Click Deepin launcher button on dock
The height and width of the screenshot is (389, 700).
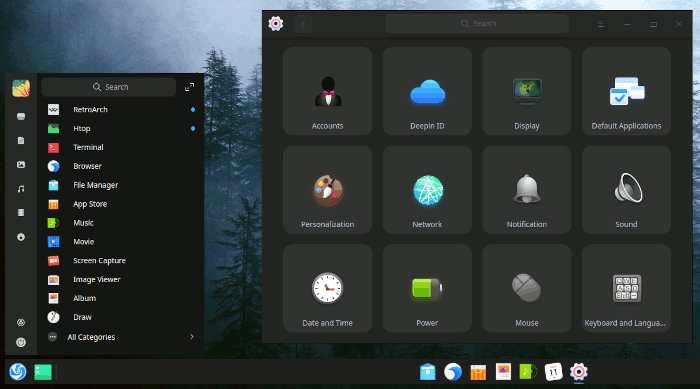18,372
